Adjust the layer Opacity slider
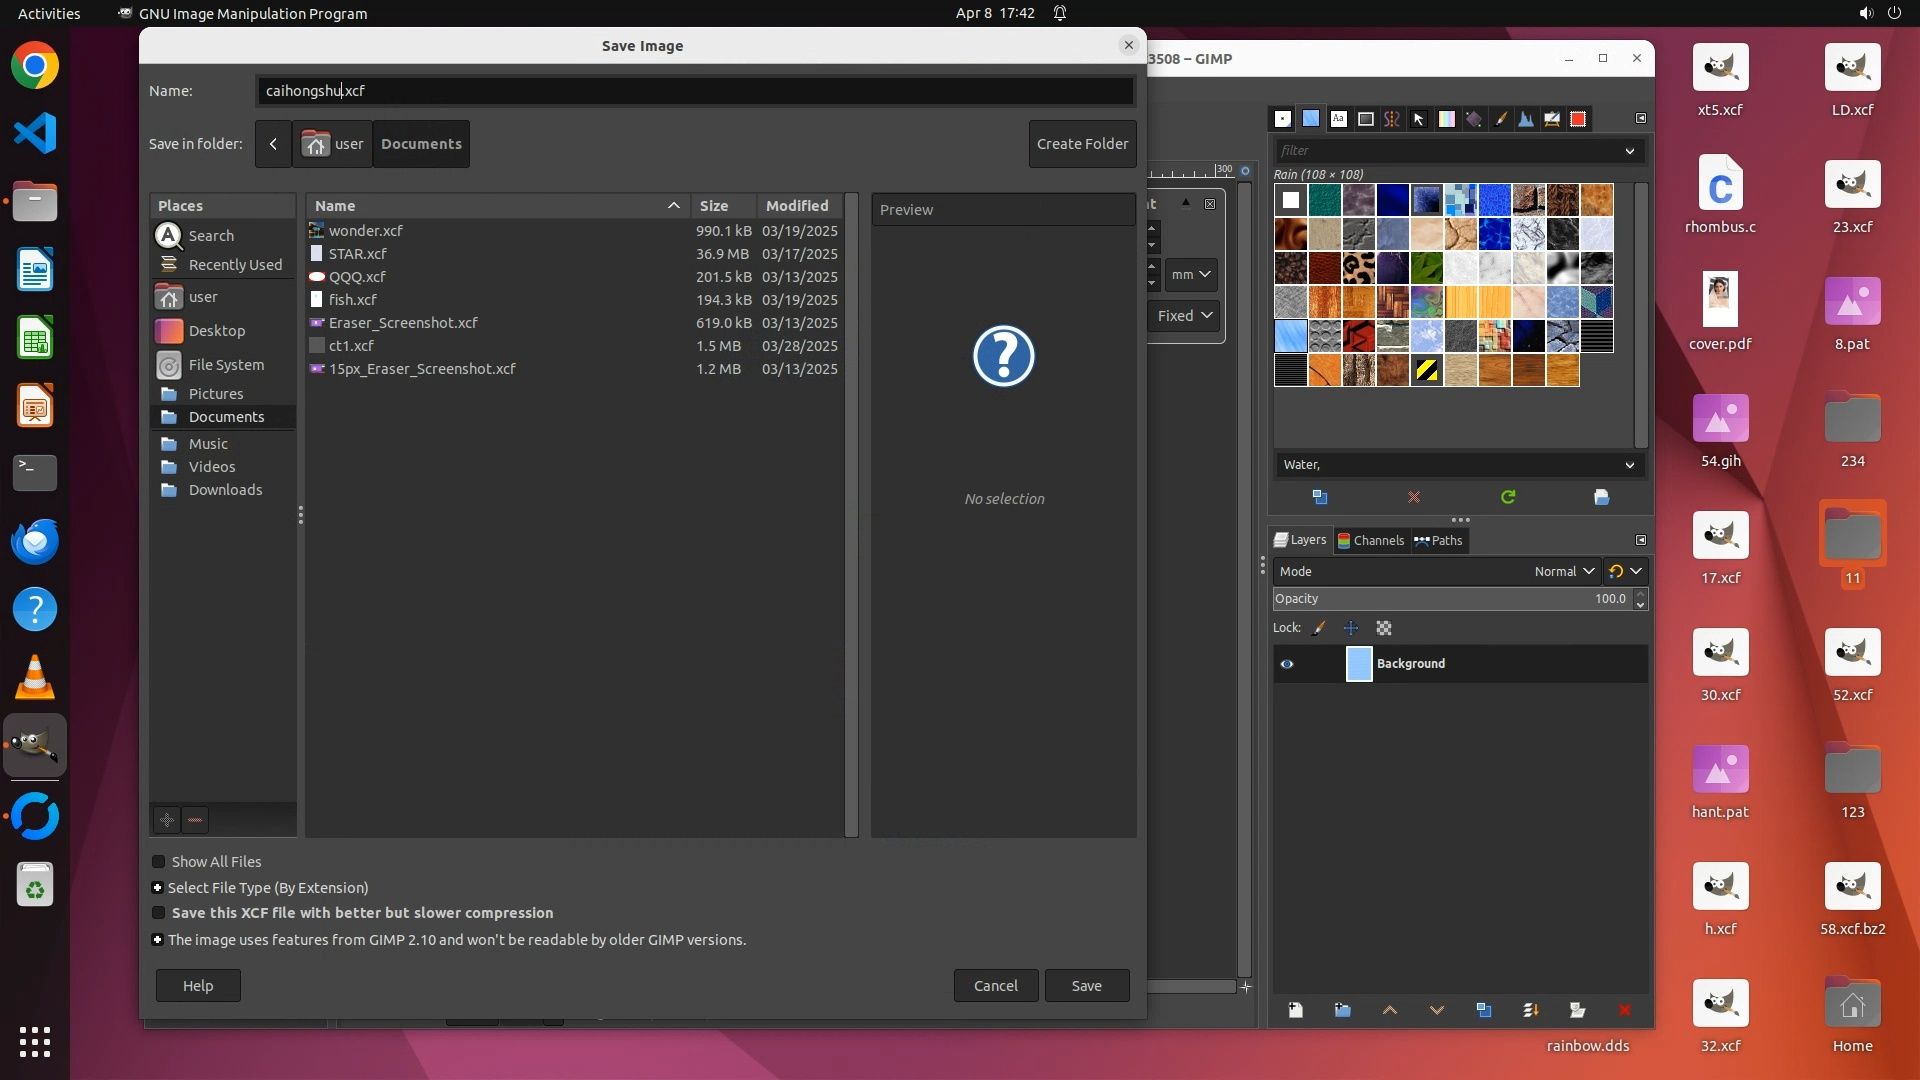Screen dimensions: 1920x1080 point(1450,598)
